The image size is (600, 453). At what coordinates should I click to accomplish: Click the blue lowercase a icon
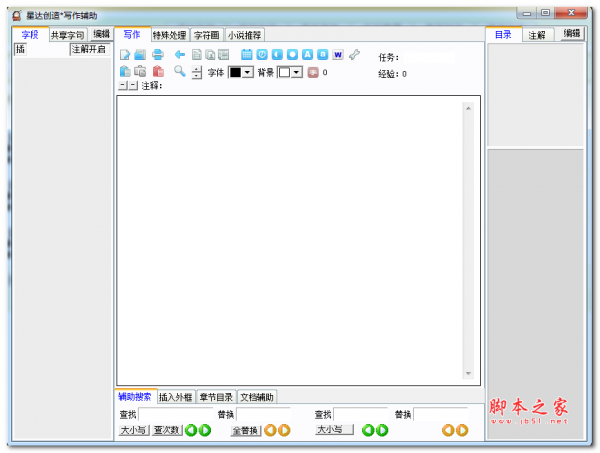pyautogui.click(x=323, y=55)
